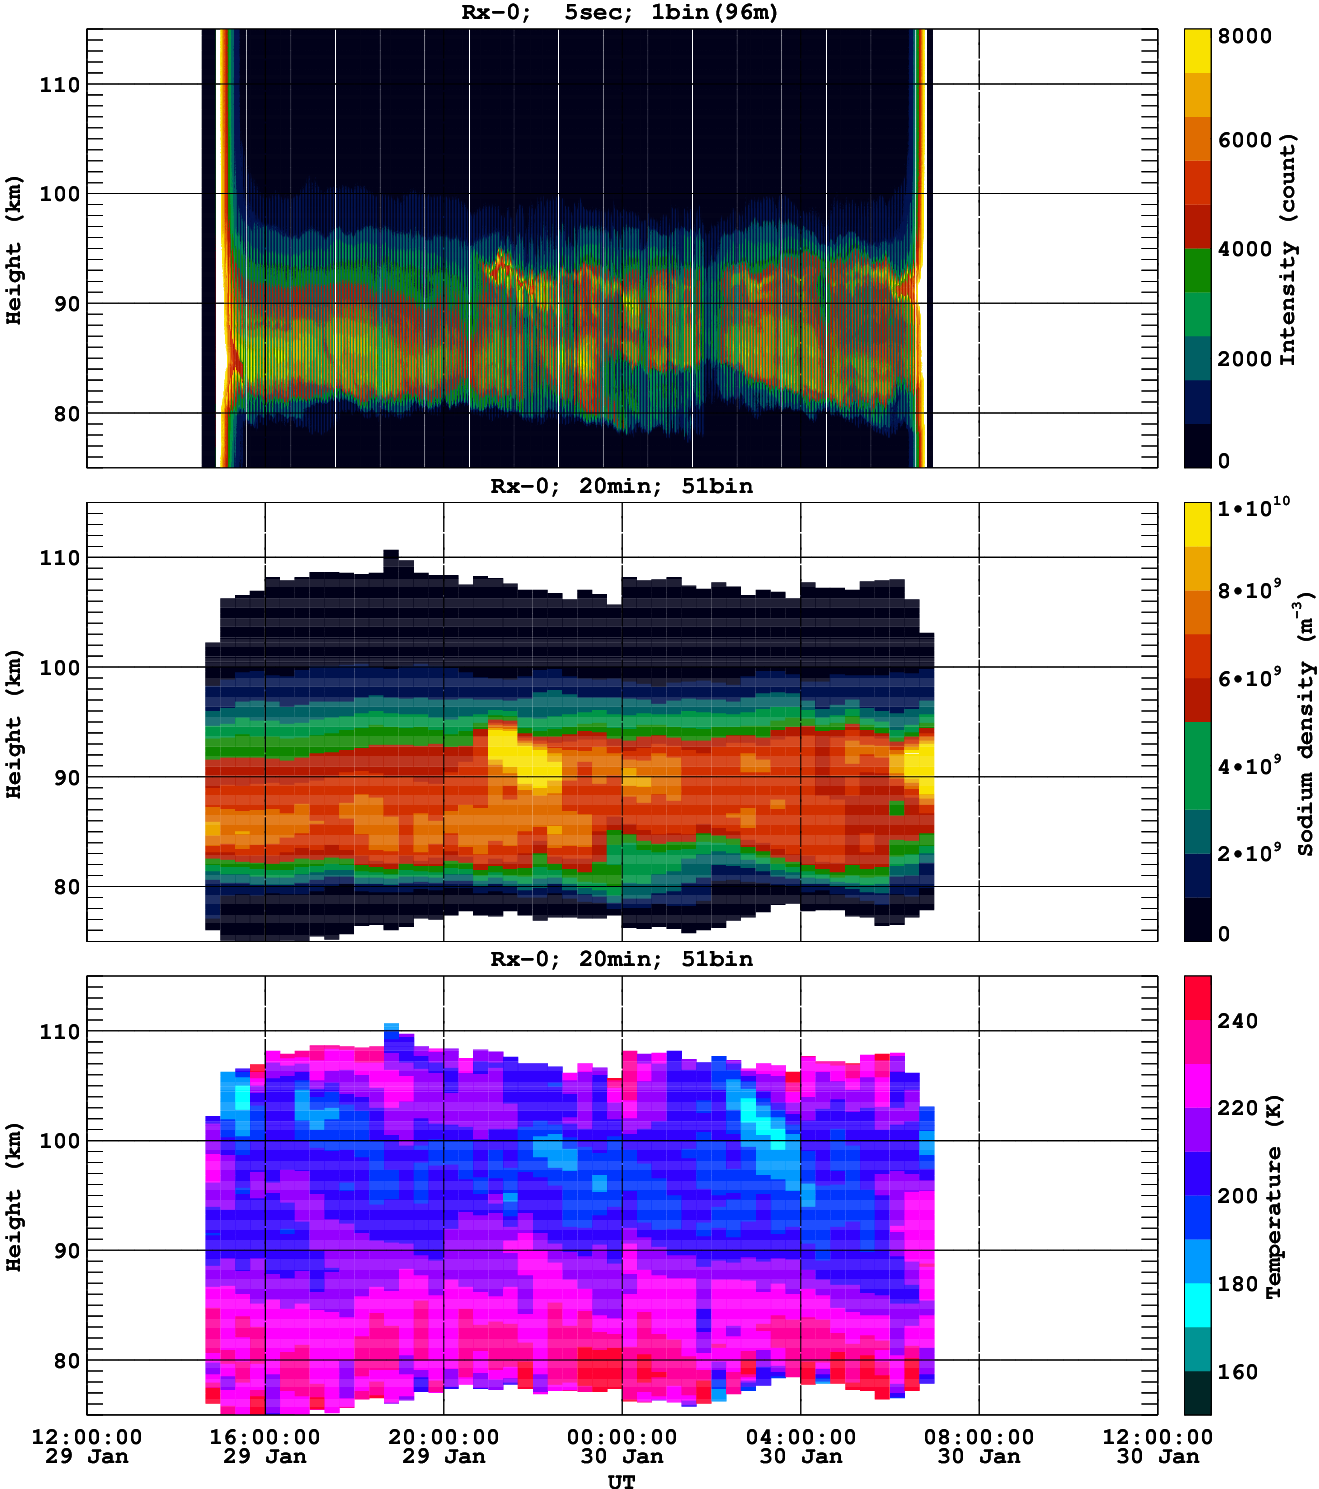
Task: Click the '80' height tick of the temperature plot
Action: tap(67, 1361)
